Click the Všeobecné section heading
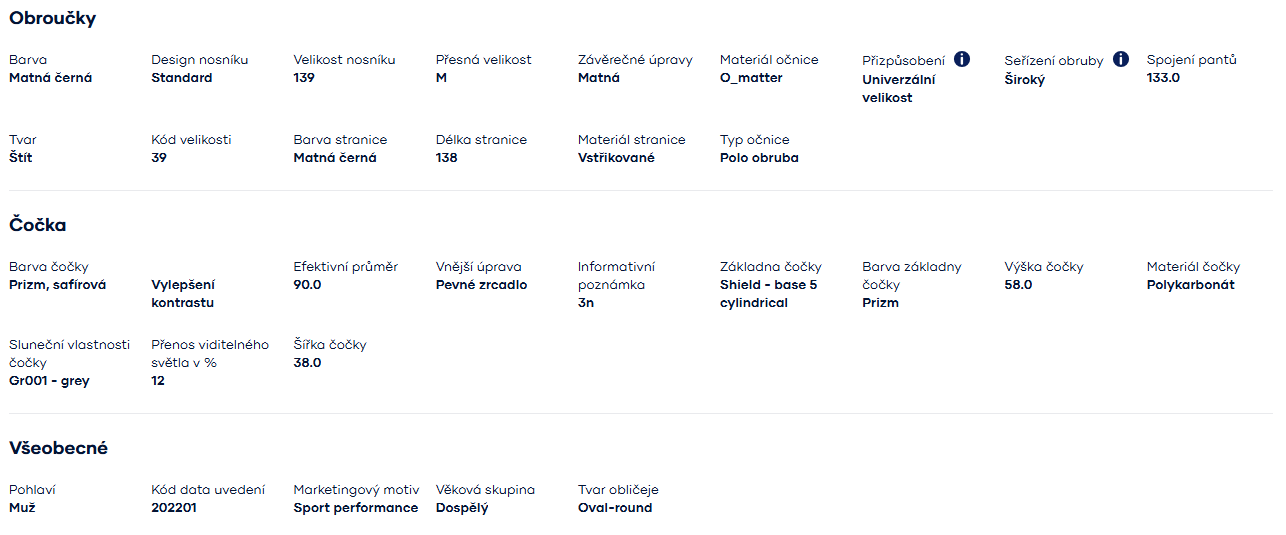The height and width of the screenshot is (535, 1286). 58,448
